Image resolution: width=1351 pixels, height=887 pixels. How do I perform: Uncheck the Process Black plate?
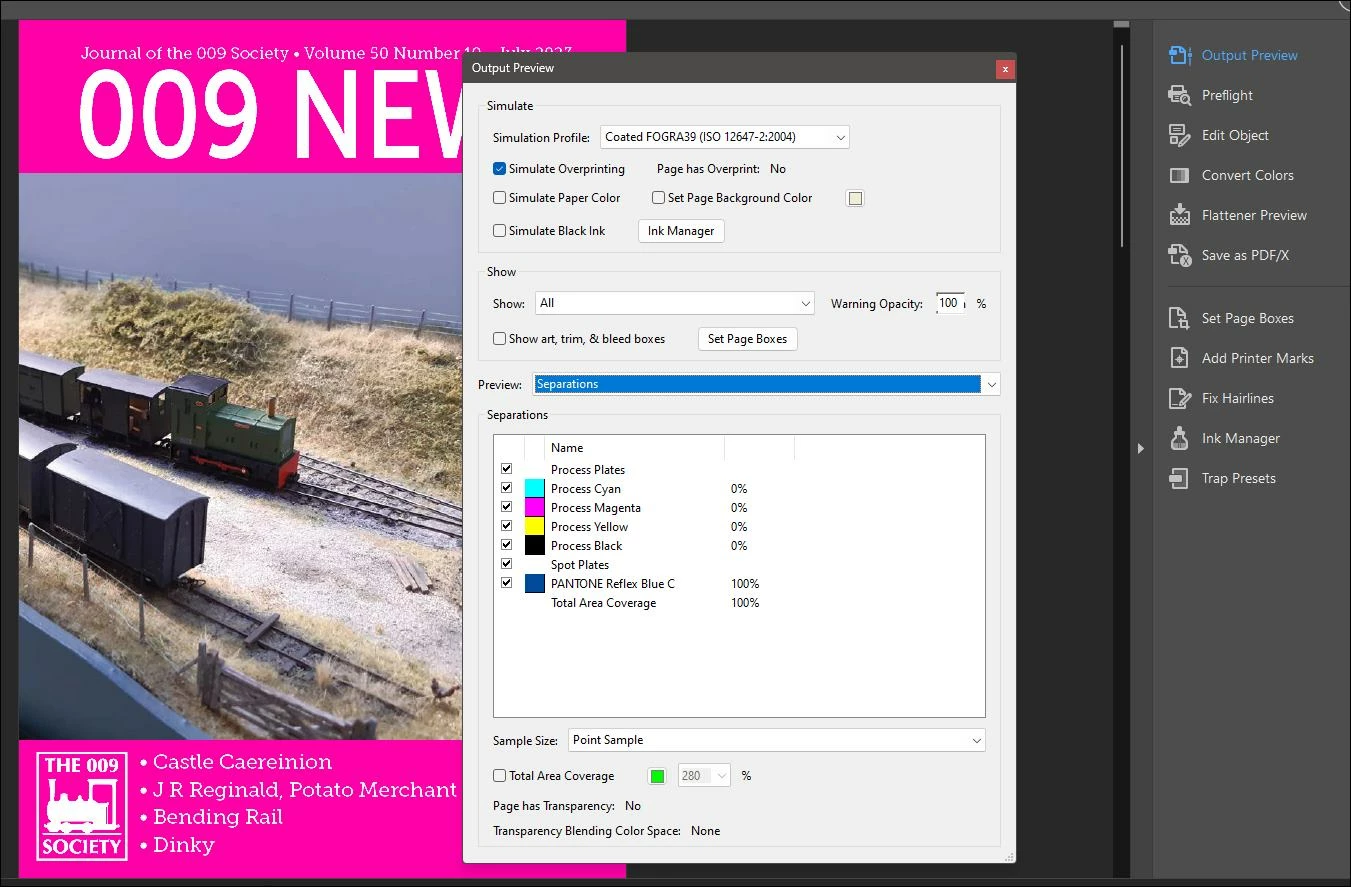click(x=506, y=545)
